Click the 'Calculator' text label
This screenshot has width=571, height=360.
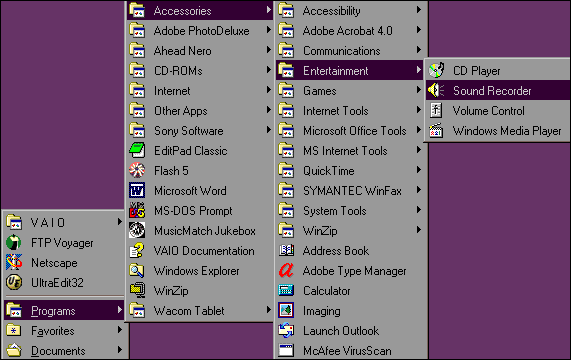coord(327,291)
